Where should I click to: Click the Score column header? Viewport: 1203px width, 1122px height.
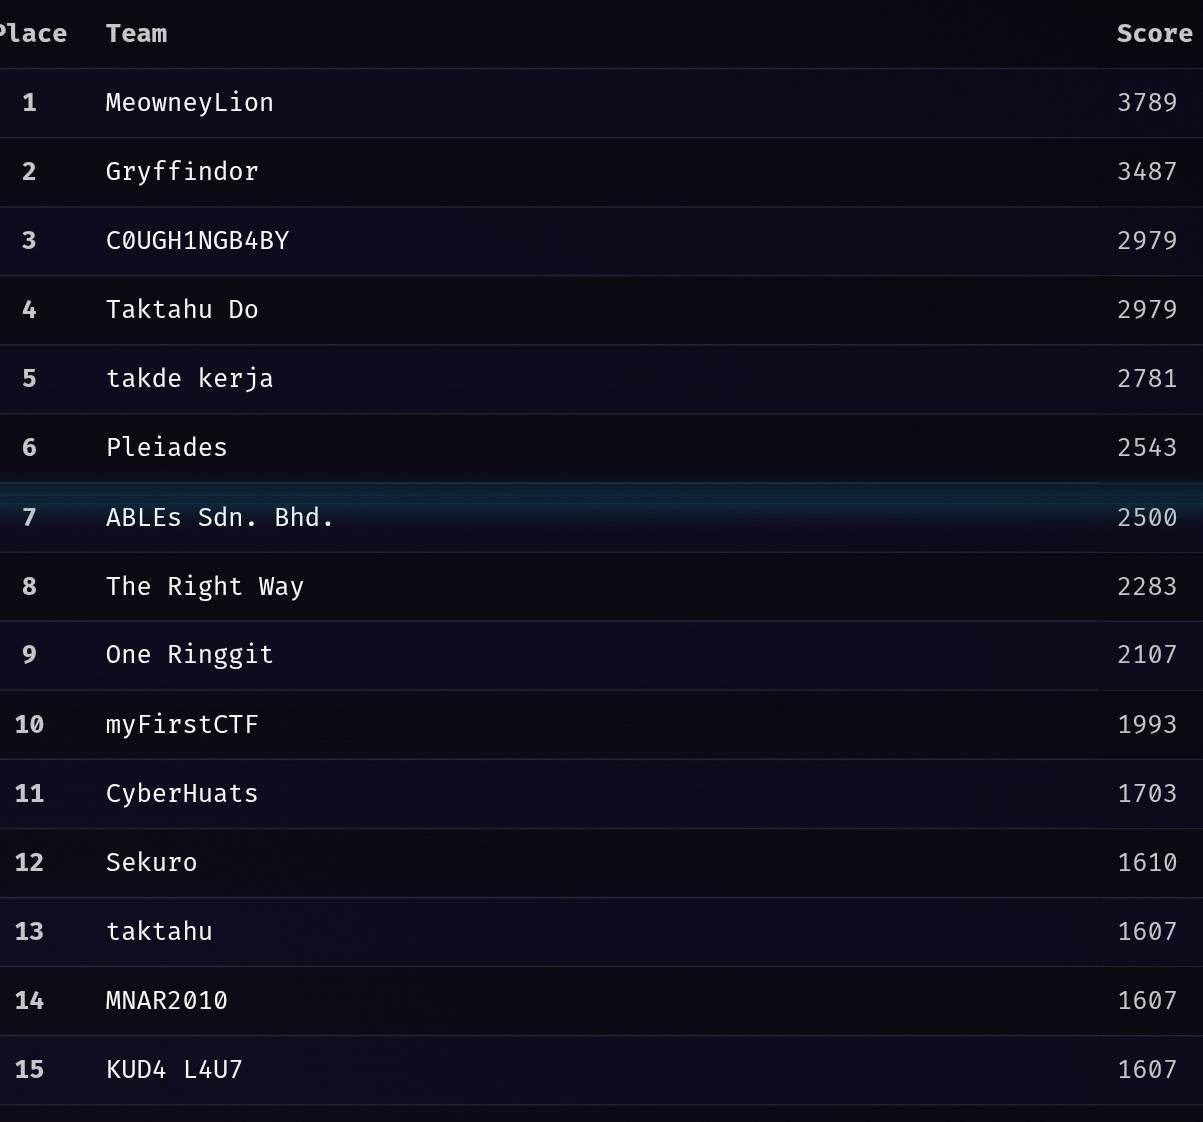1154,34
